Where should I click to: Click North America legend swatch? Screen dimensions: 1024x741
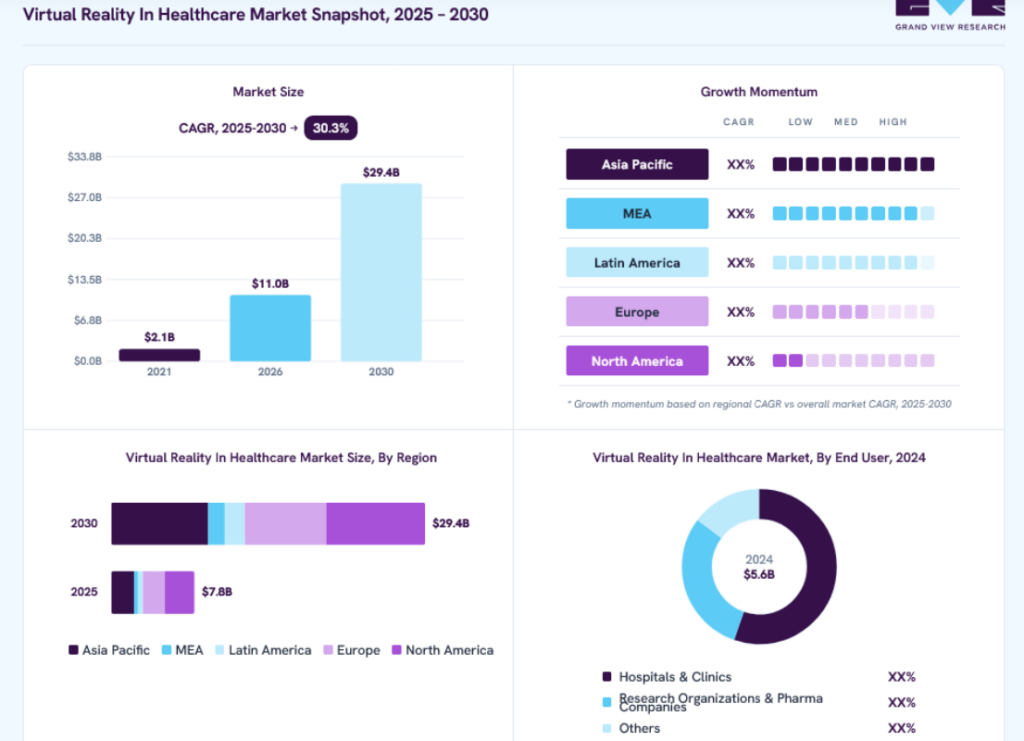[x=396, y=650]
